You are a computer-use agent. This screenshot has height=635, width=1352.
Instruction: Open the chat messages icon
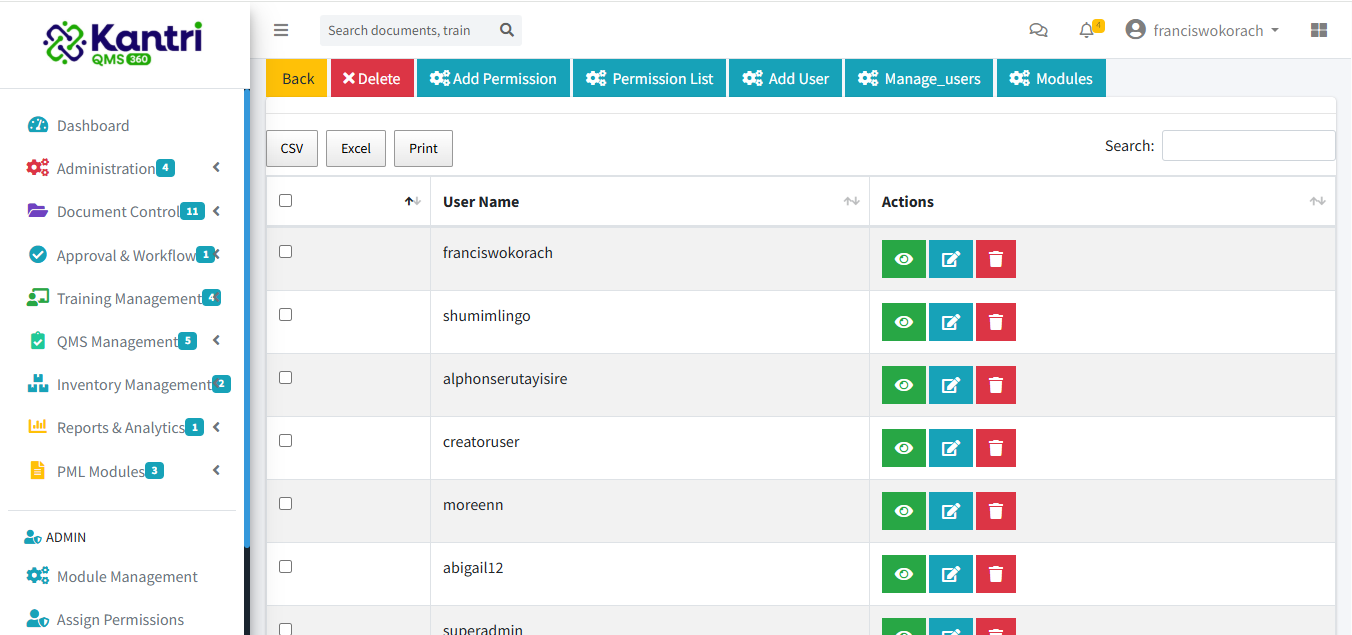coord(1038,30)
